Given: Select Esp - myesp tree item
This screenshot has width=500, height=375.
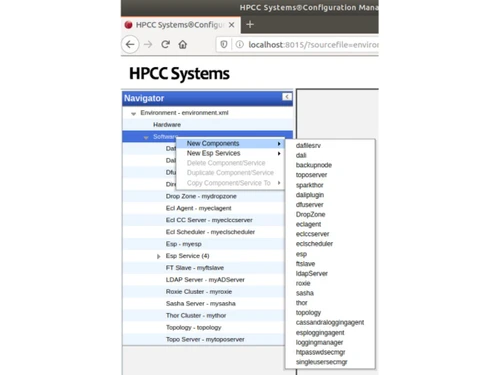Looking at the screenshot, I should 183,244.
